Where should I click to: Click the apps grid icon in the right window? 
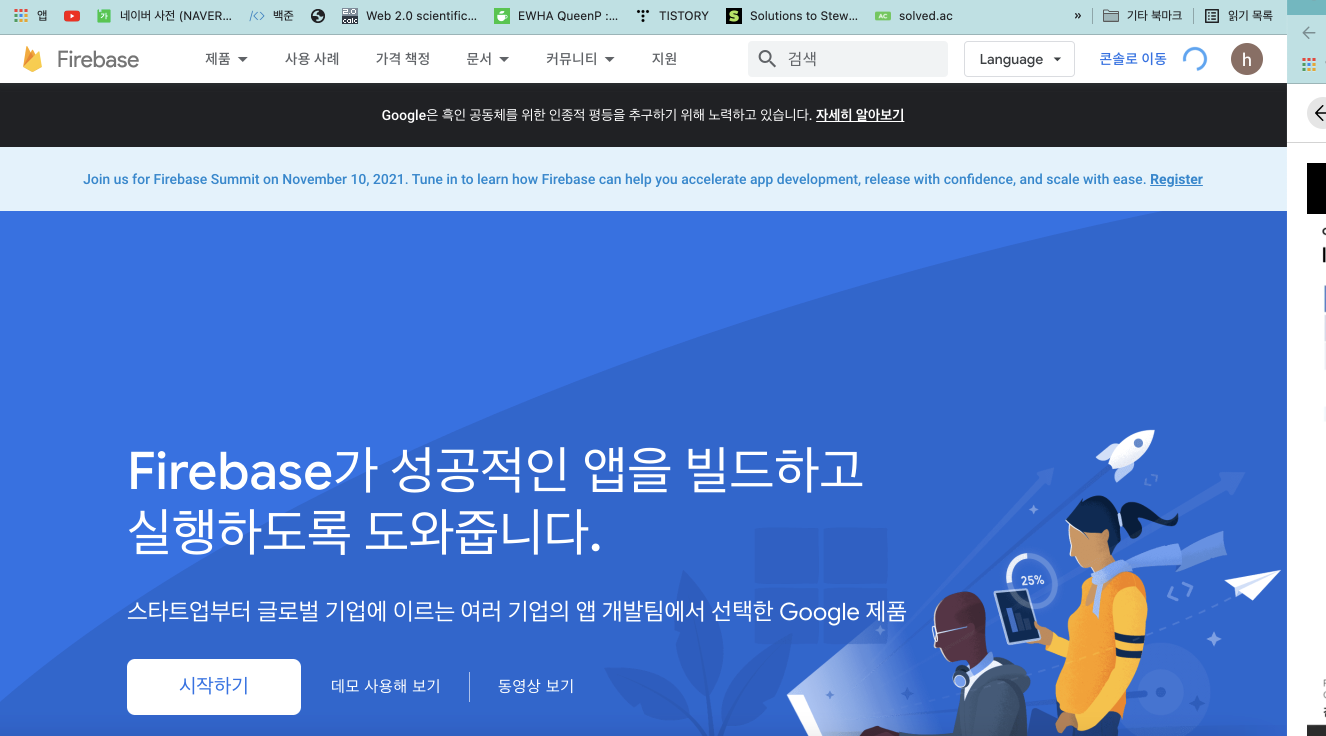1309,65
